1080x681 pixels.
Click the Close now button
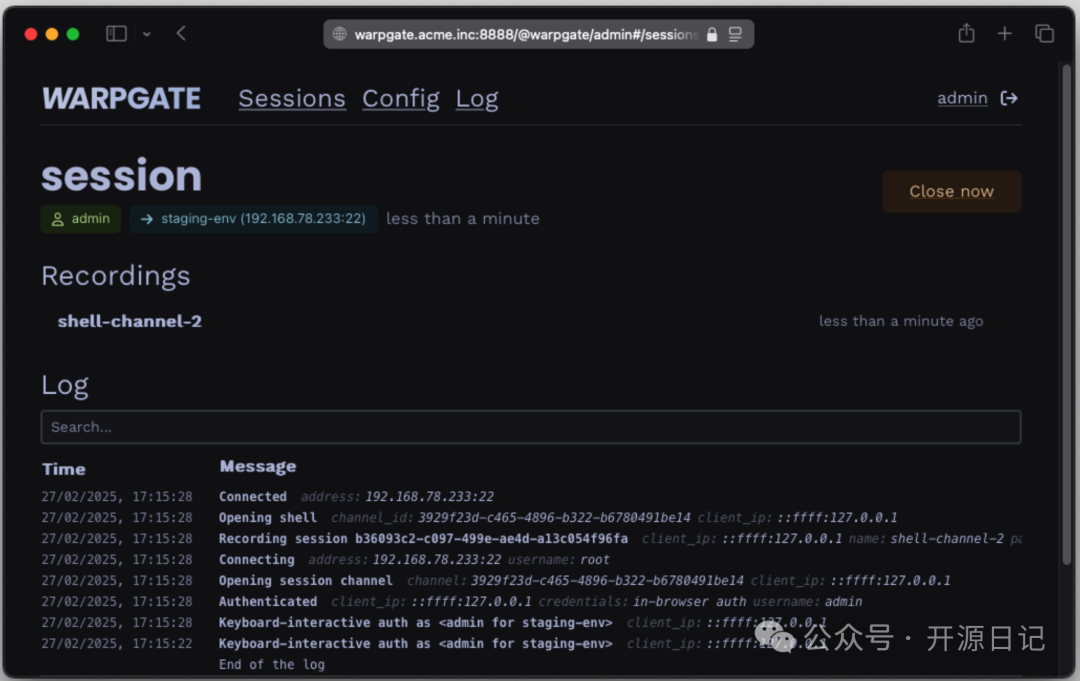[x=951, y=191]
